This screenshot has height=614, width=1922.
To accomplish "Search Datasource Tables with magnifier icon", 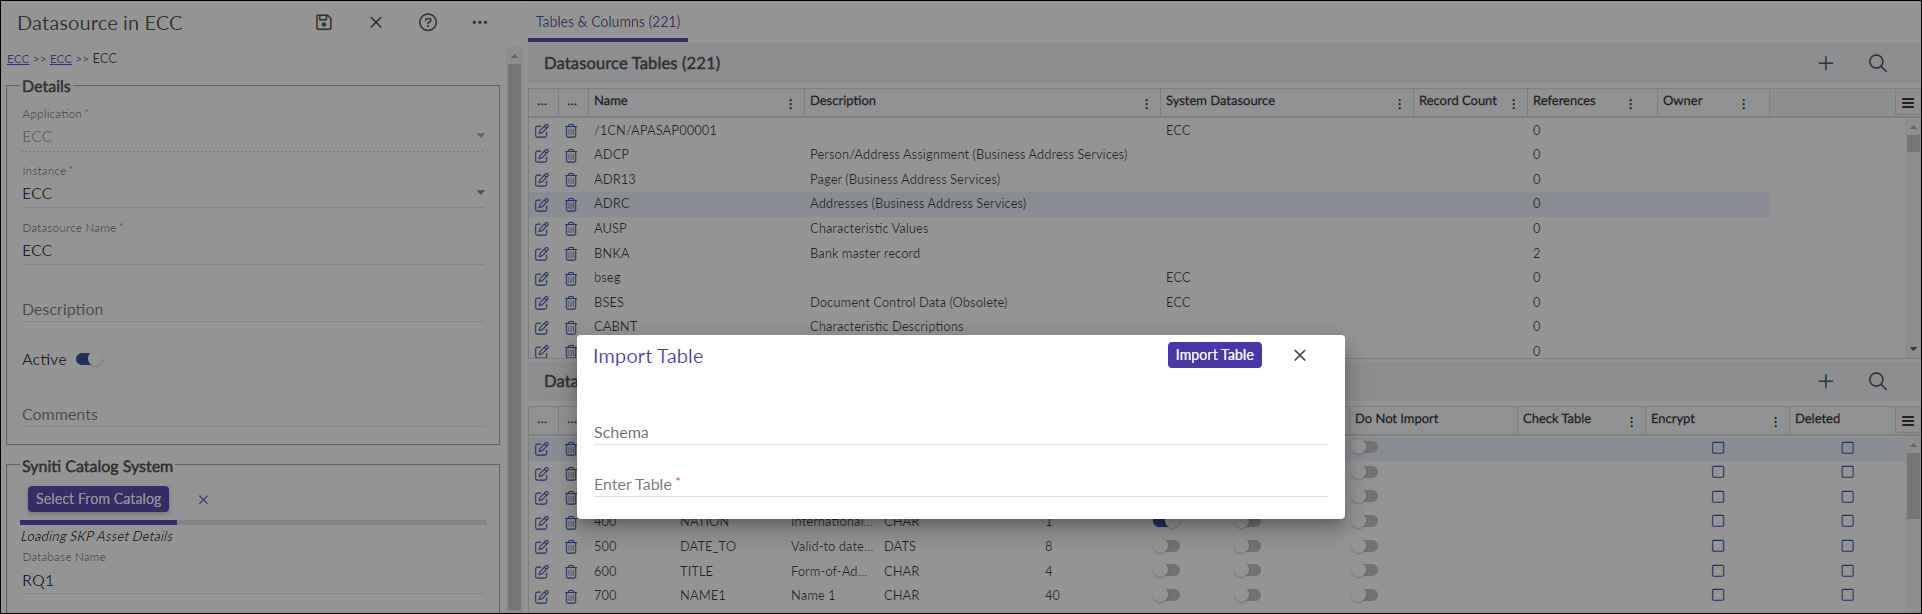I will point(1878,63).
